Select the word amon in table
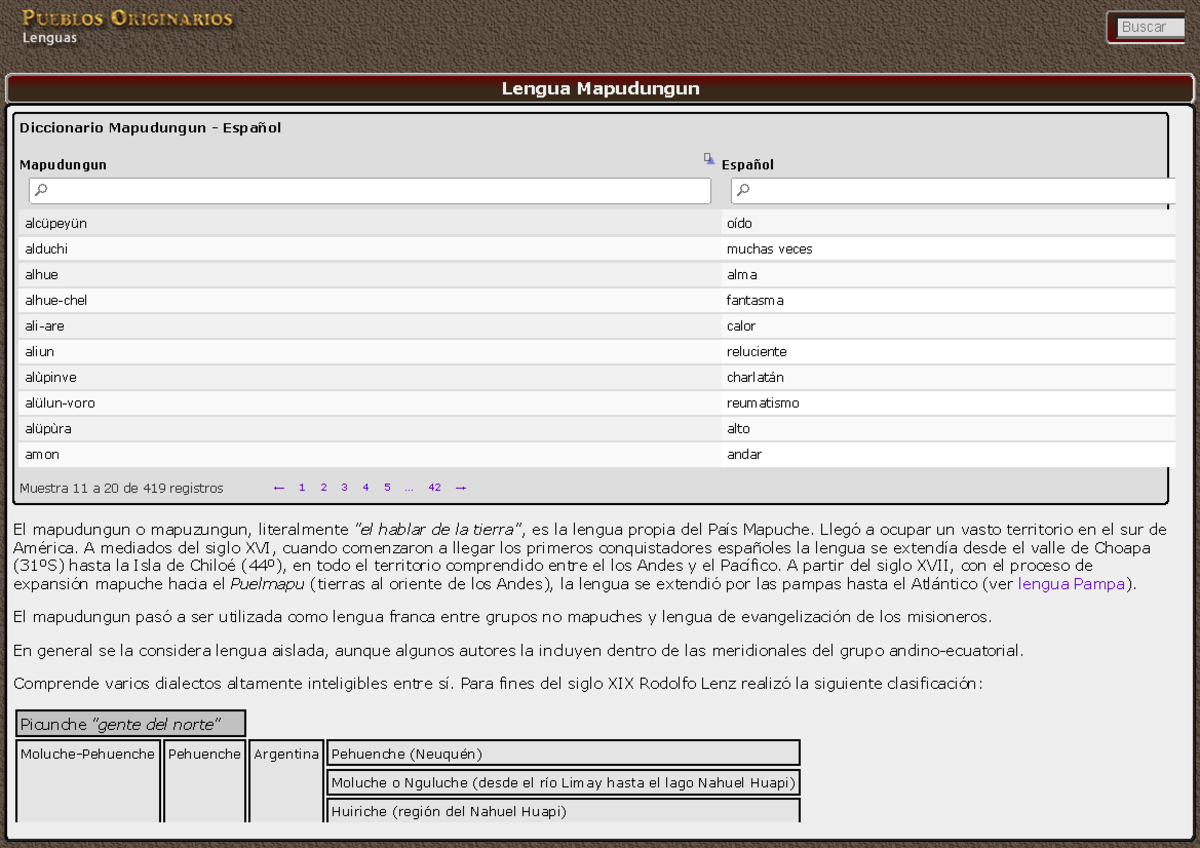Screen dimensions: 1200x848 (x=42, y=454)
